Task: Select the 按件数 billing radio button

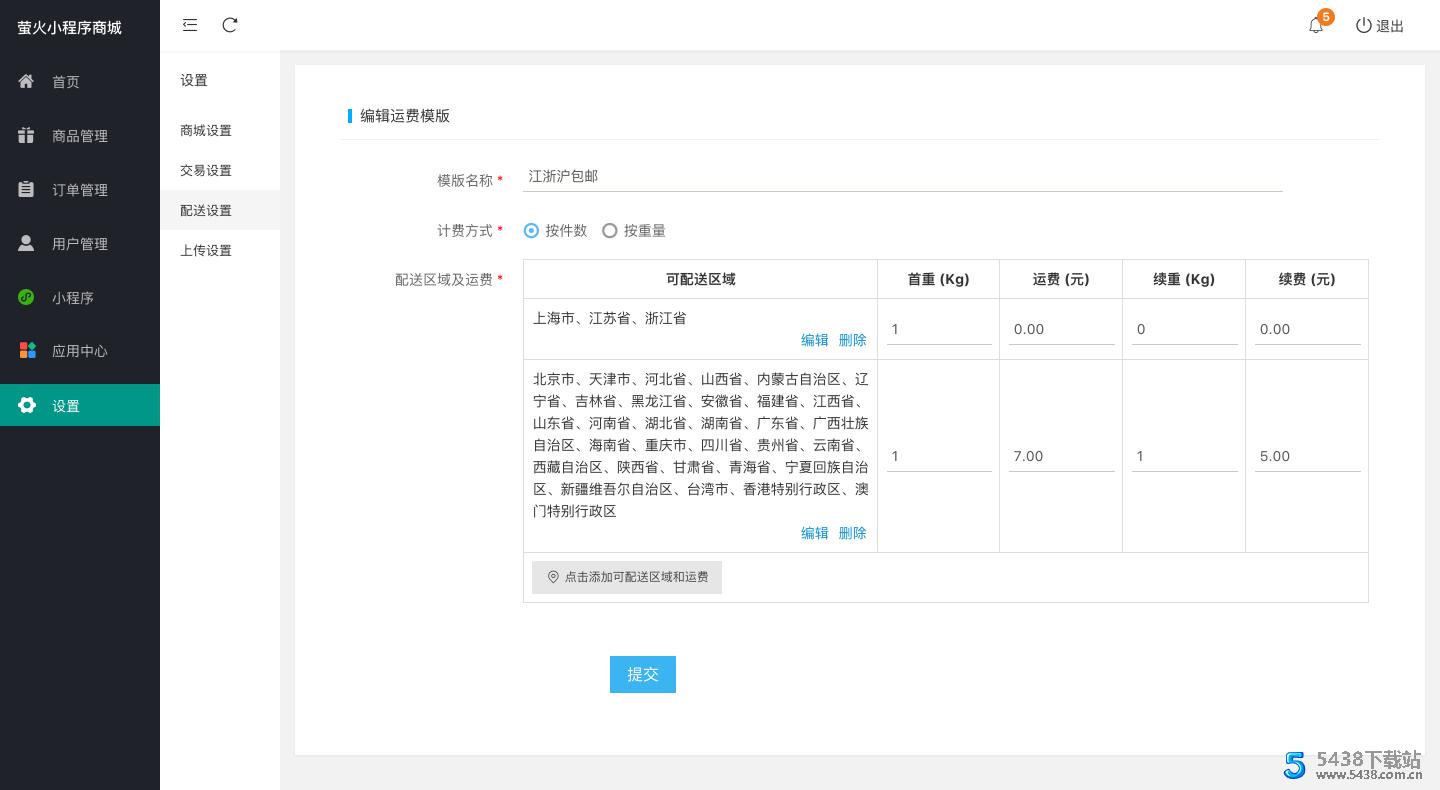Action: click(x=531, y=231)
